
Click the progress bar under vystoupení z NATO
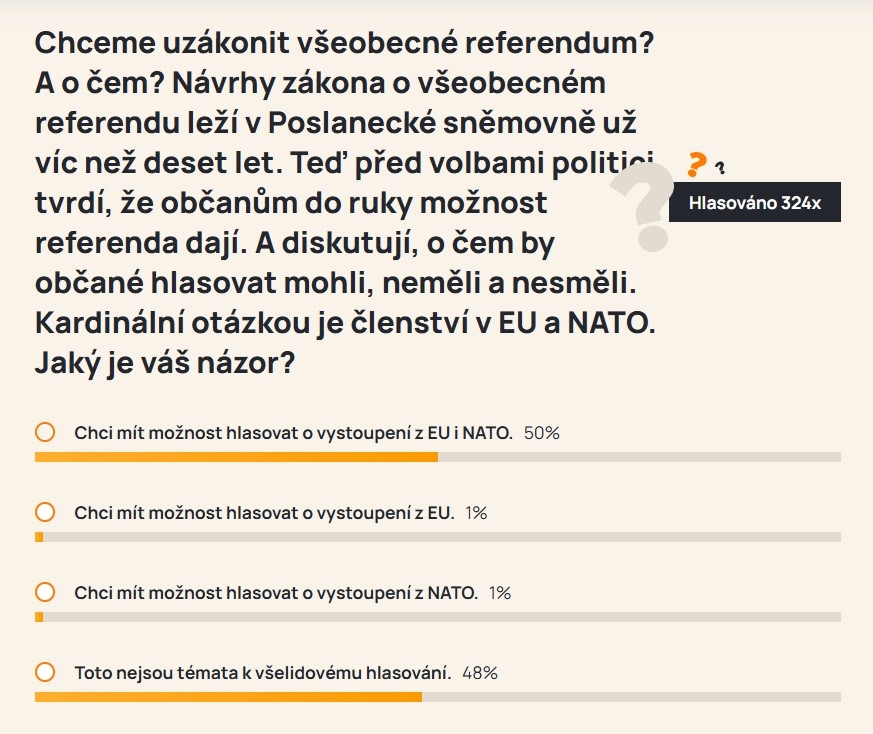(x=438, y=617)
